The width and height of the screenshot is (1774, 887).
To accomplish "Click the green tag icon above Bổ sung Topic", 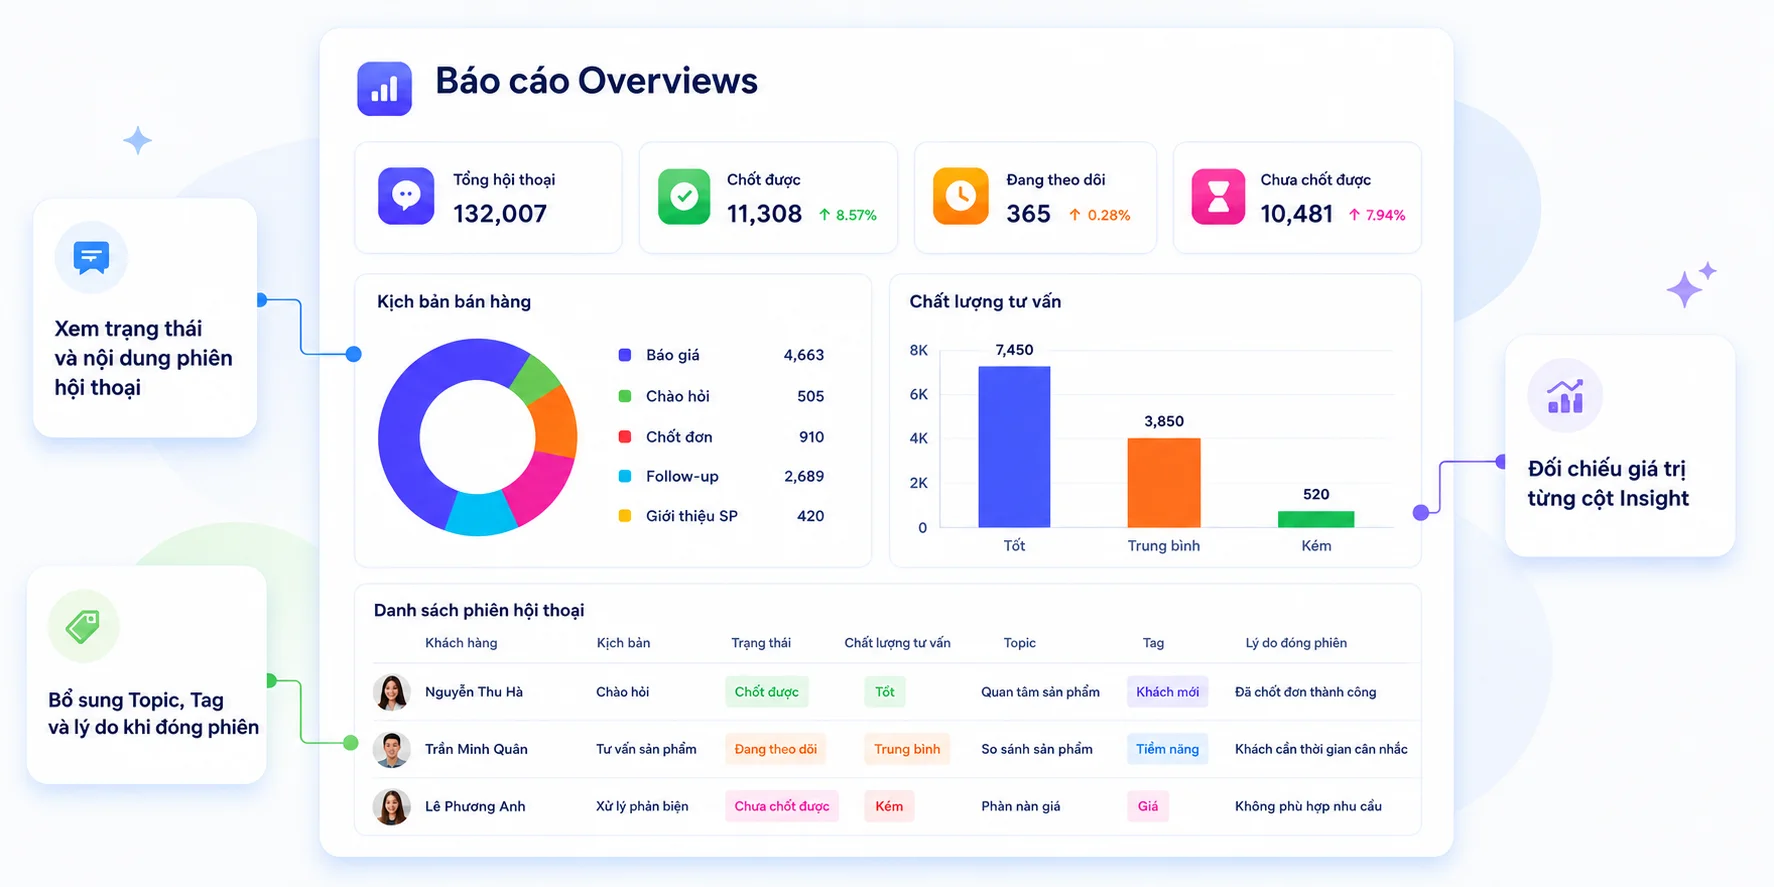I will [83, 626].
